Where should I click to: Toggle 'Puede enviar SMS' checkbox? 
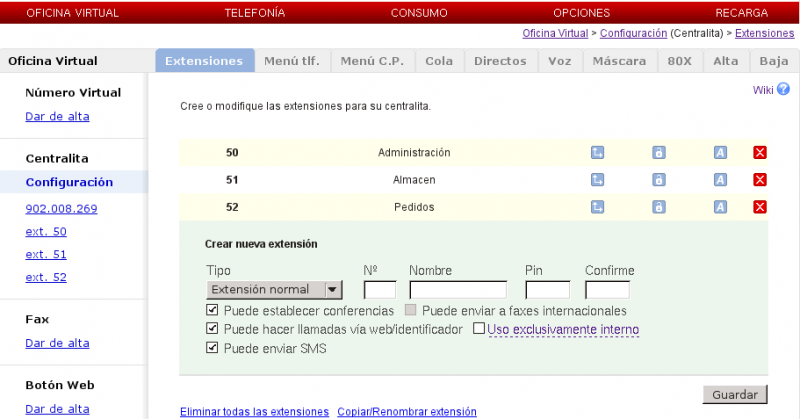(212, 348)
